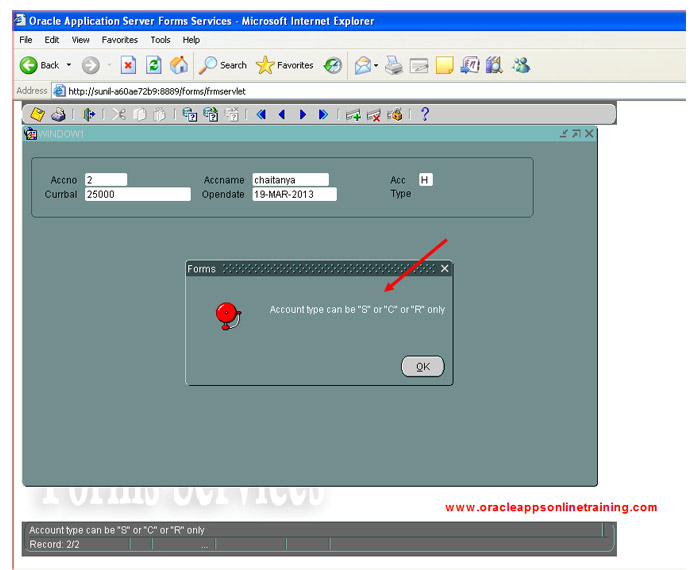Image resolution: width=700 pixels, height=570 pixels.
Task: Go to next record arrow
Action: click(x=303, y=115)
